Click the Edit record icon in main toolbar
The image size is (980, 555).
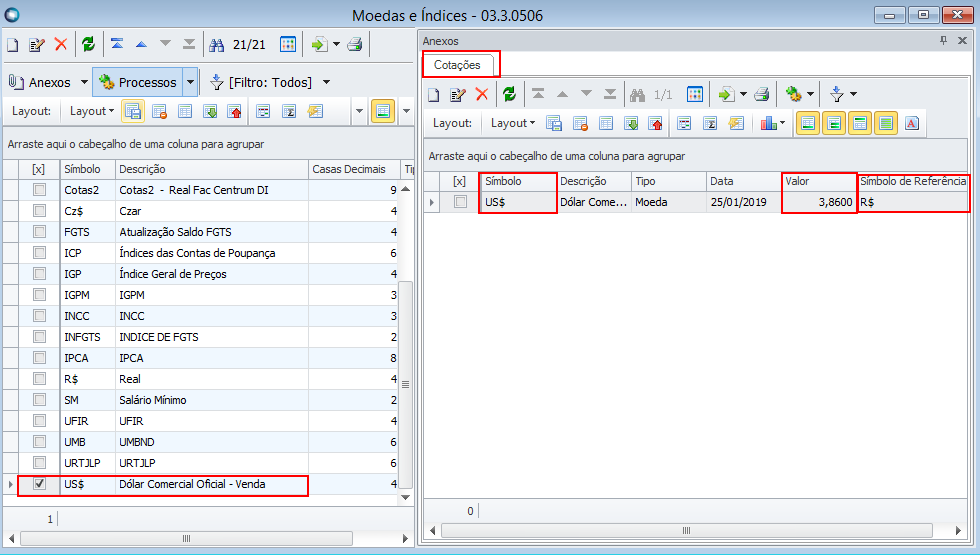(x=37, y=44)
